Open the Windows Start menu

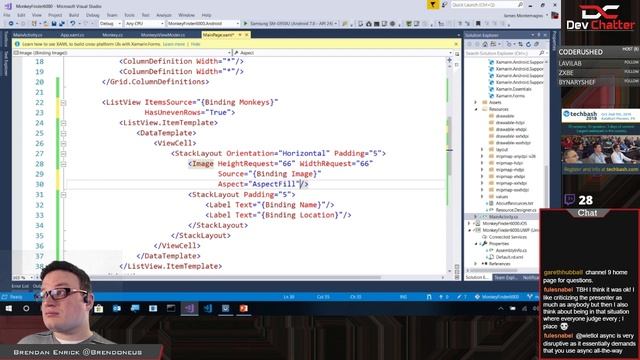point(9,309)
